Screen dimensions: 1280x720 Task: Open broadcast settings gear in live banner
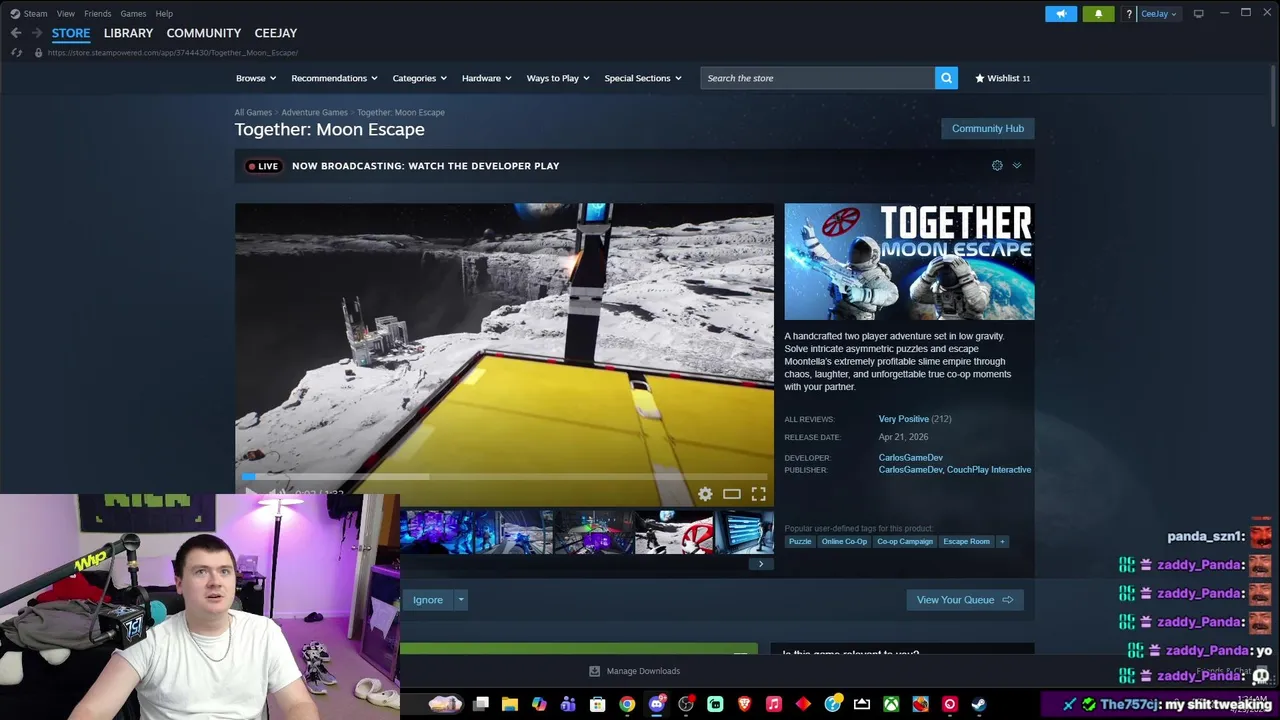997,166
